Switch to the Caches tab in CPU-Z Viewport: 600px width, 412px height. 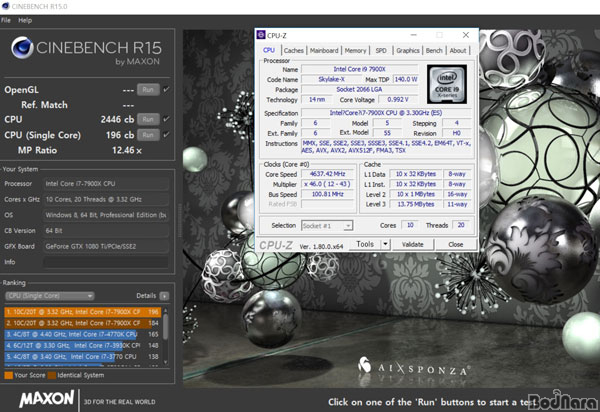click(x=293, y=50)
